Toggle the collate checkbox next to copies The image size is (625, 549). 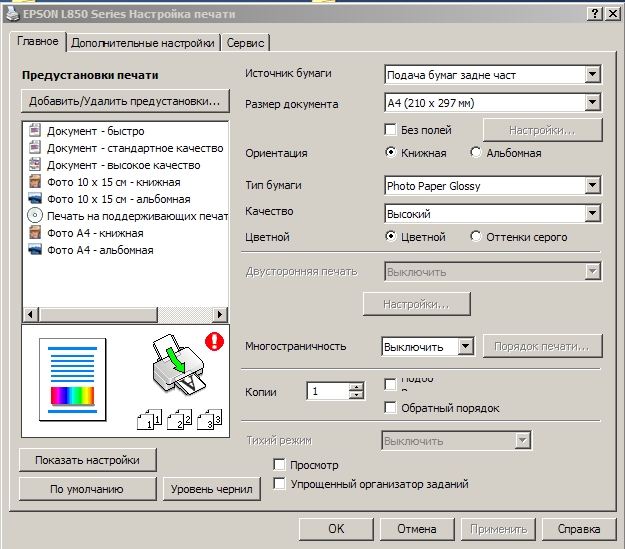pos(391,384)
